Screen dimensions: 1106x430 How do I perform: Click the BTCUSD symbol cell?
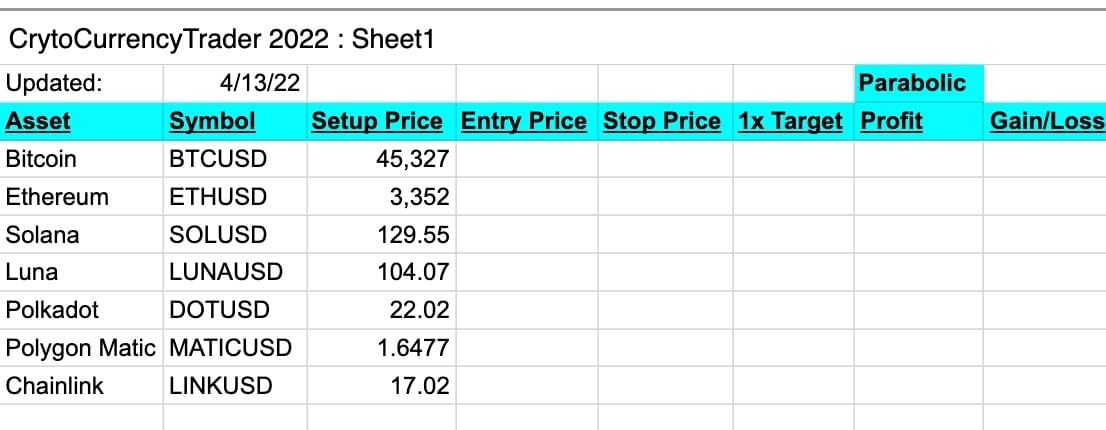coord(235,159)
